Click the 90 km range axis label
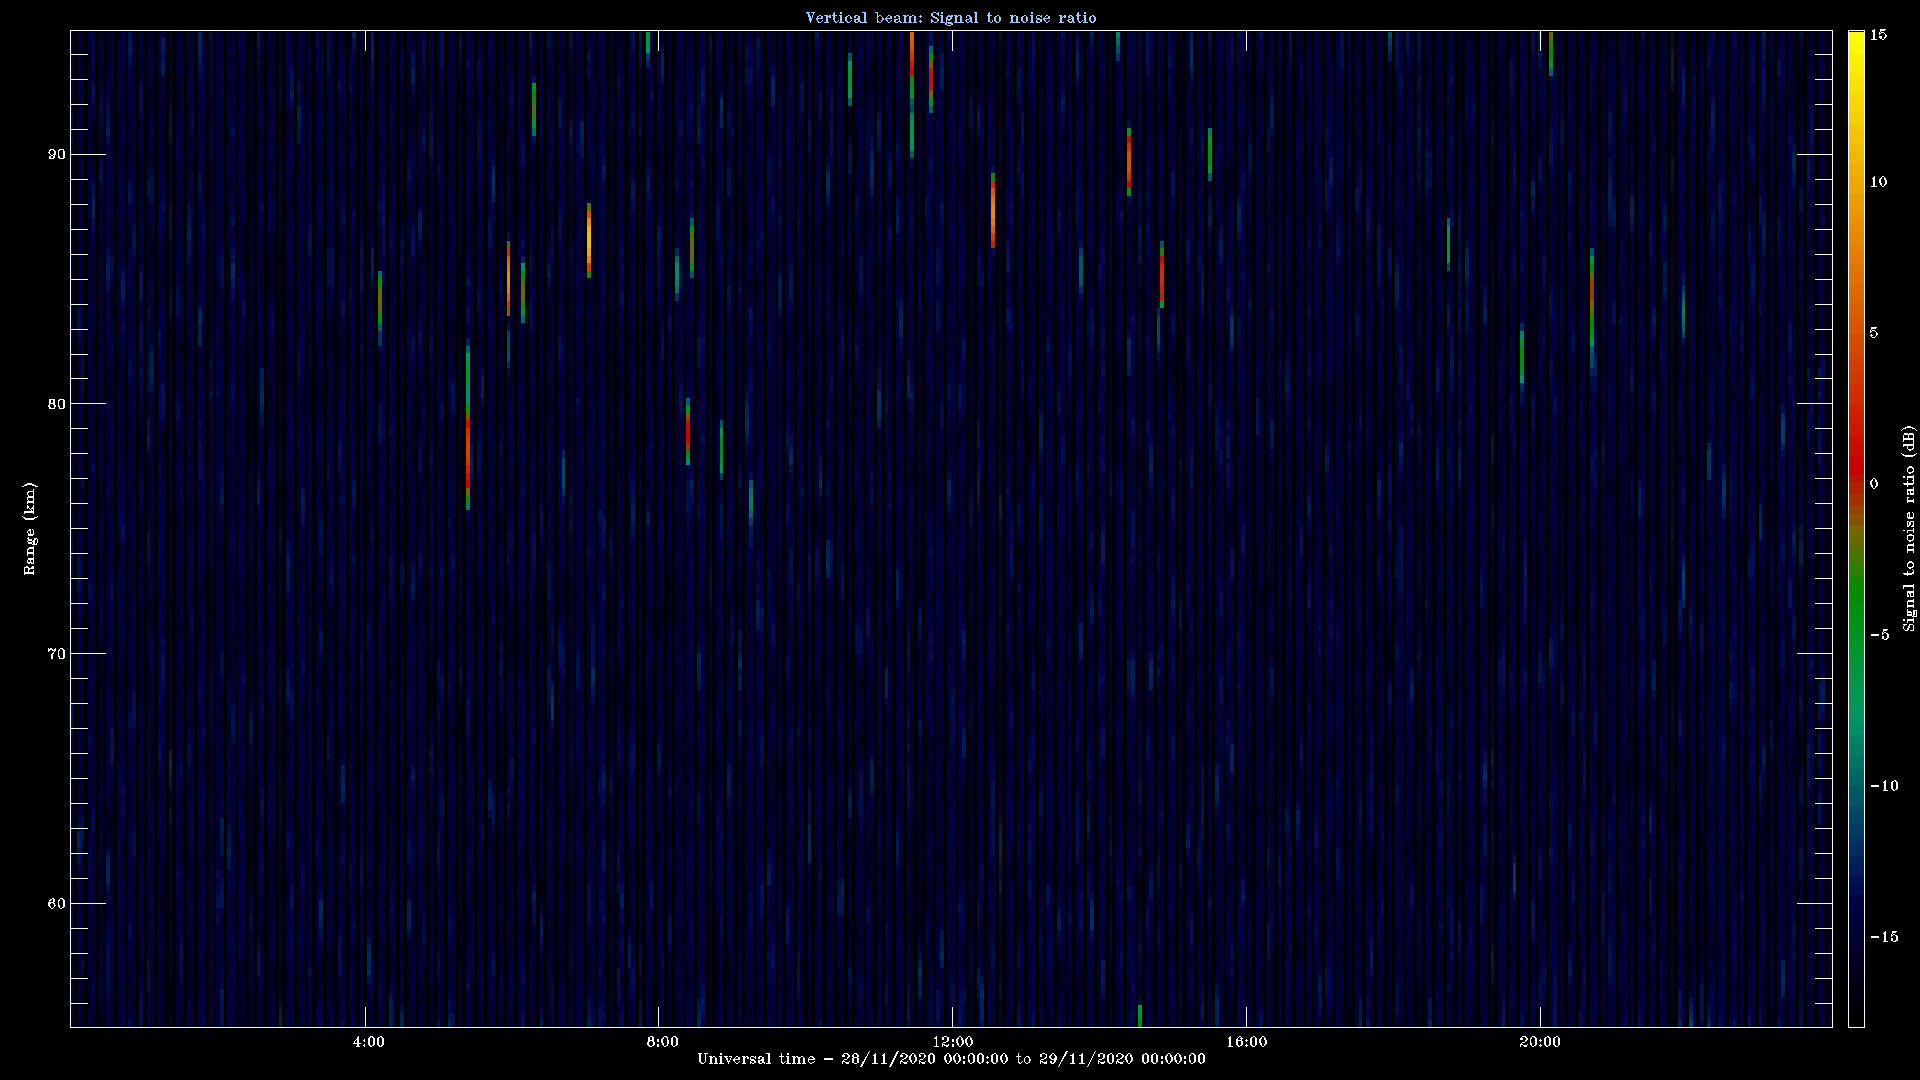This screenshot has height=1080, width=1920. (56, 154)
